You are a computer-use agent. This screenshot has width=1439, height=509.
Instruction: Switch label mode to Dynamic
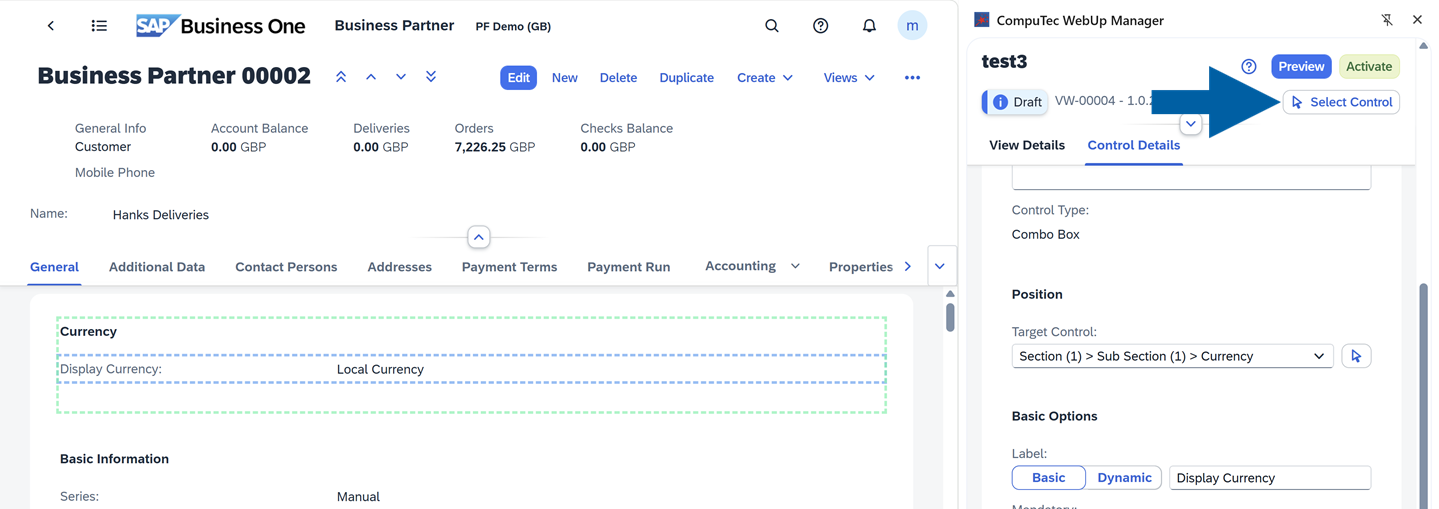pyautogui.click(x=1124, y=478)
